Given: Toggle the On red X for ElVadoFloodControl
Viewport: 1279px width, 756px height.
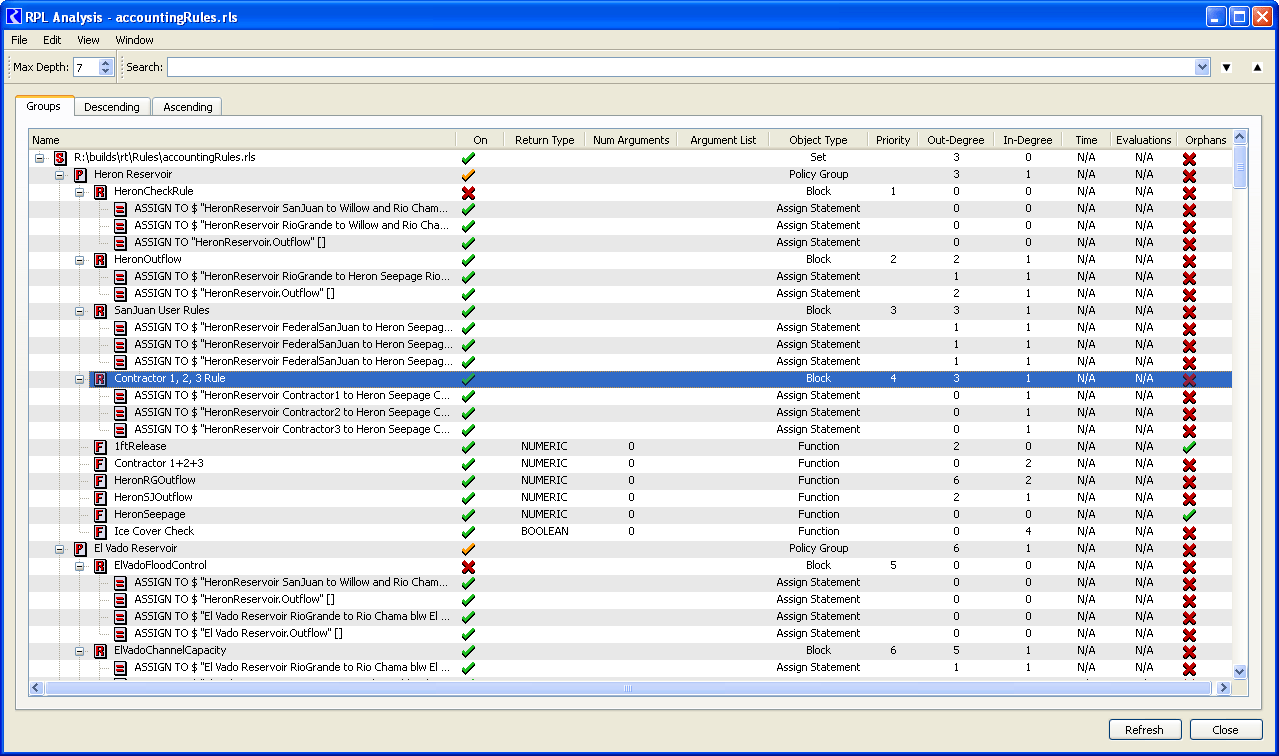Looking at the screenshot, I should (x=468, y=566).
